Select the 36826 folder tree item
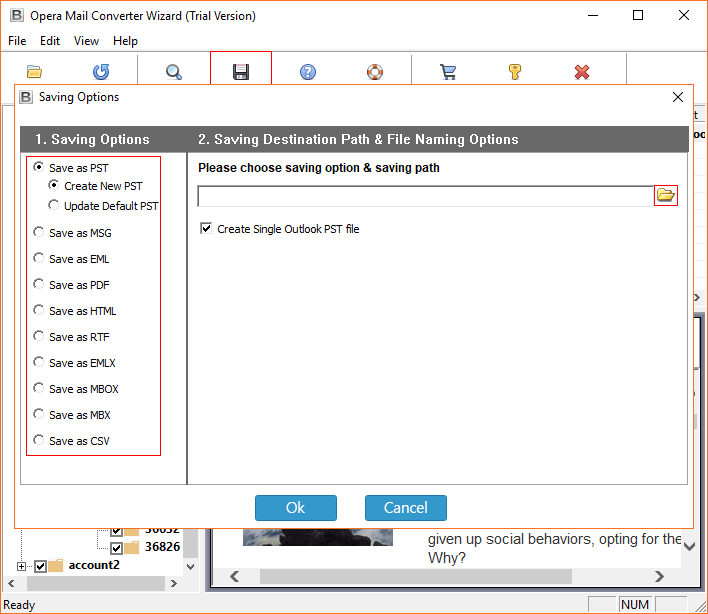This screenshot has height=614, width=708. 162,547
